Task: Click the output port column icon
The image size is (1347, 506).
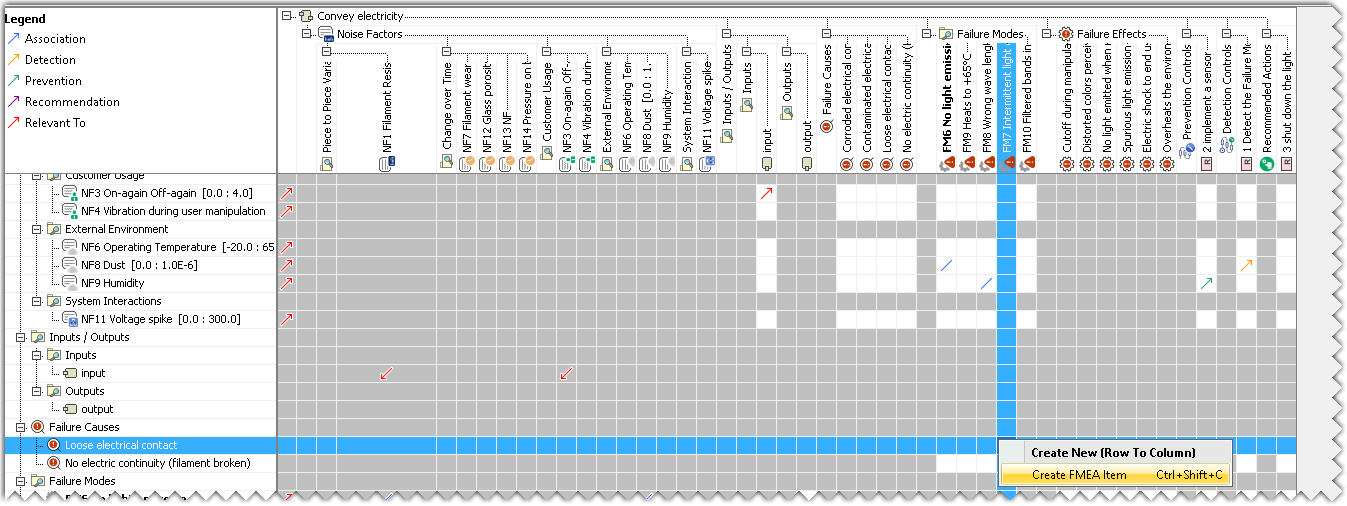Action: coord(806,163)
